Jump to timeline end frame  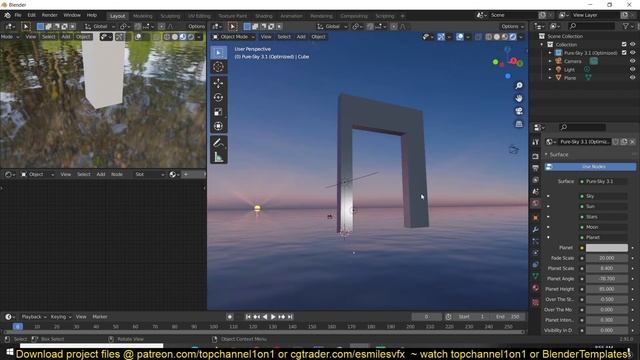(x=290, y=317)
